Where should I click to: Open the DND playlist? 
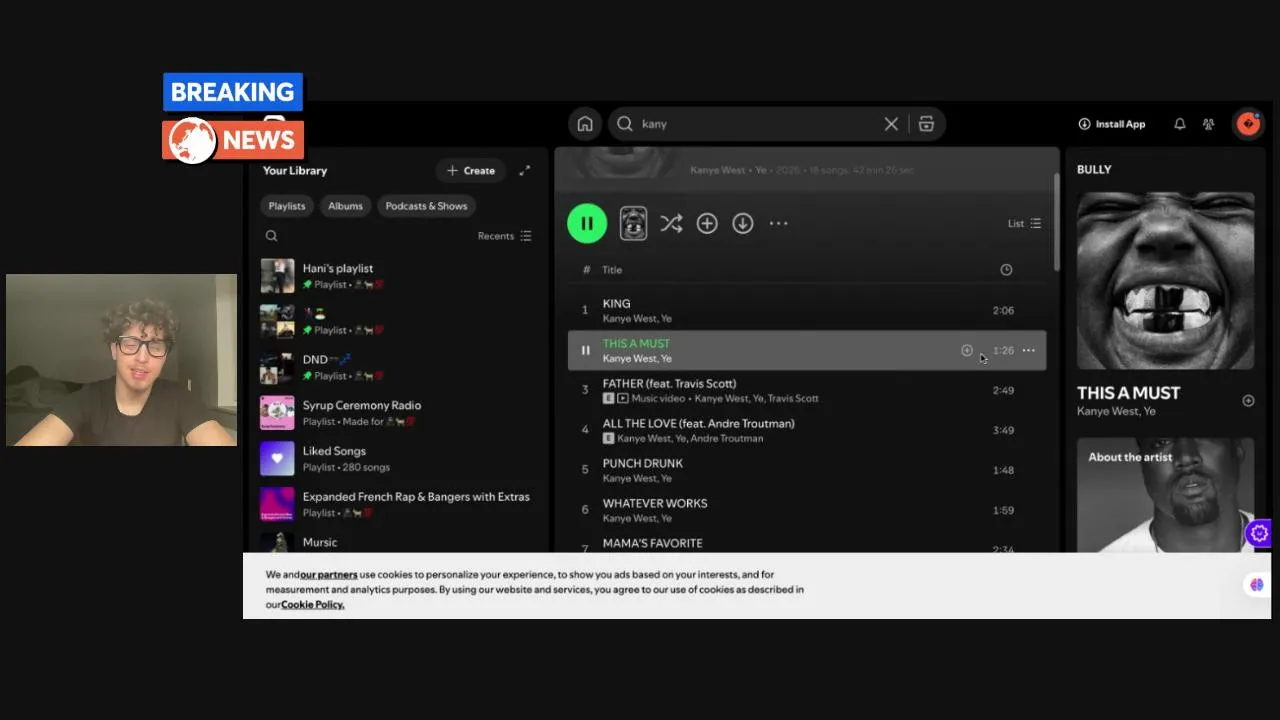pos(400,367)
